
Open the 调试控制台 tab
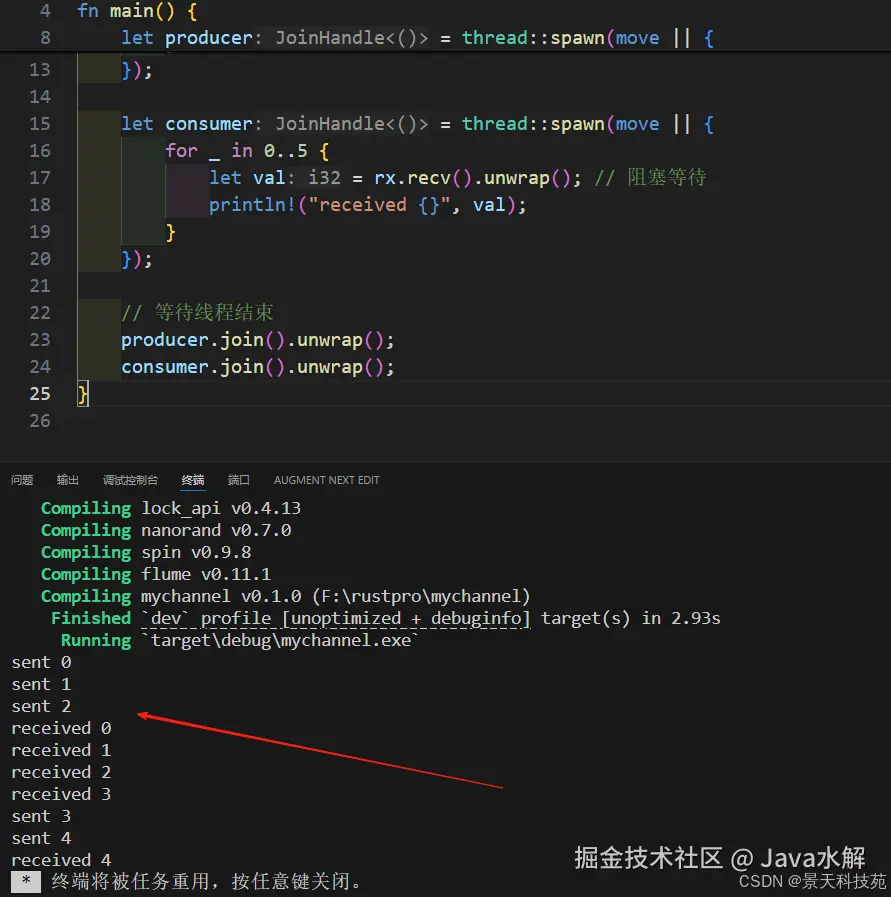click(130, 480)
